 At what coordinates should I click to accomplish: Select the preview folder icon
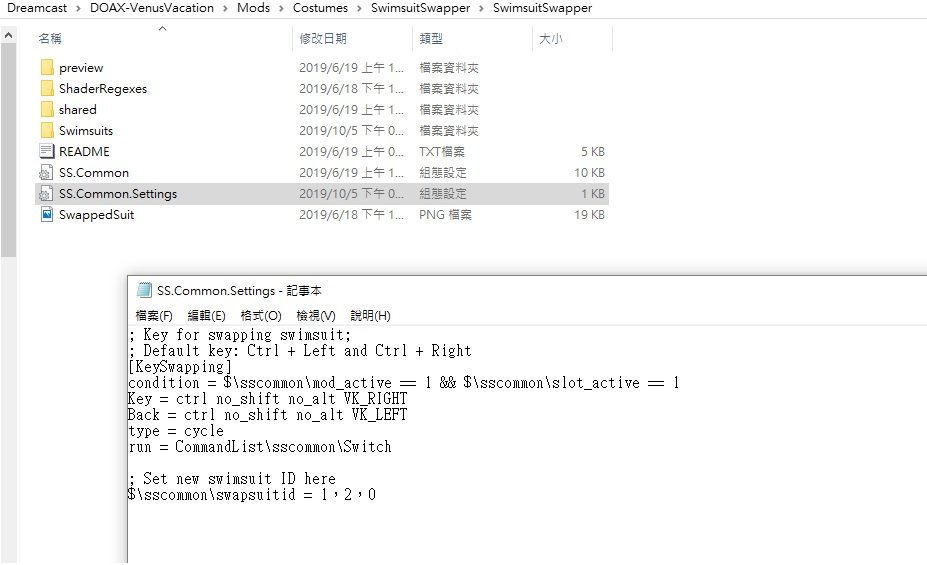47,67
